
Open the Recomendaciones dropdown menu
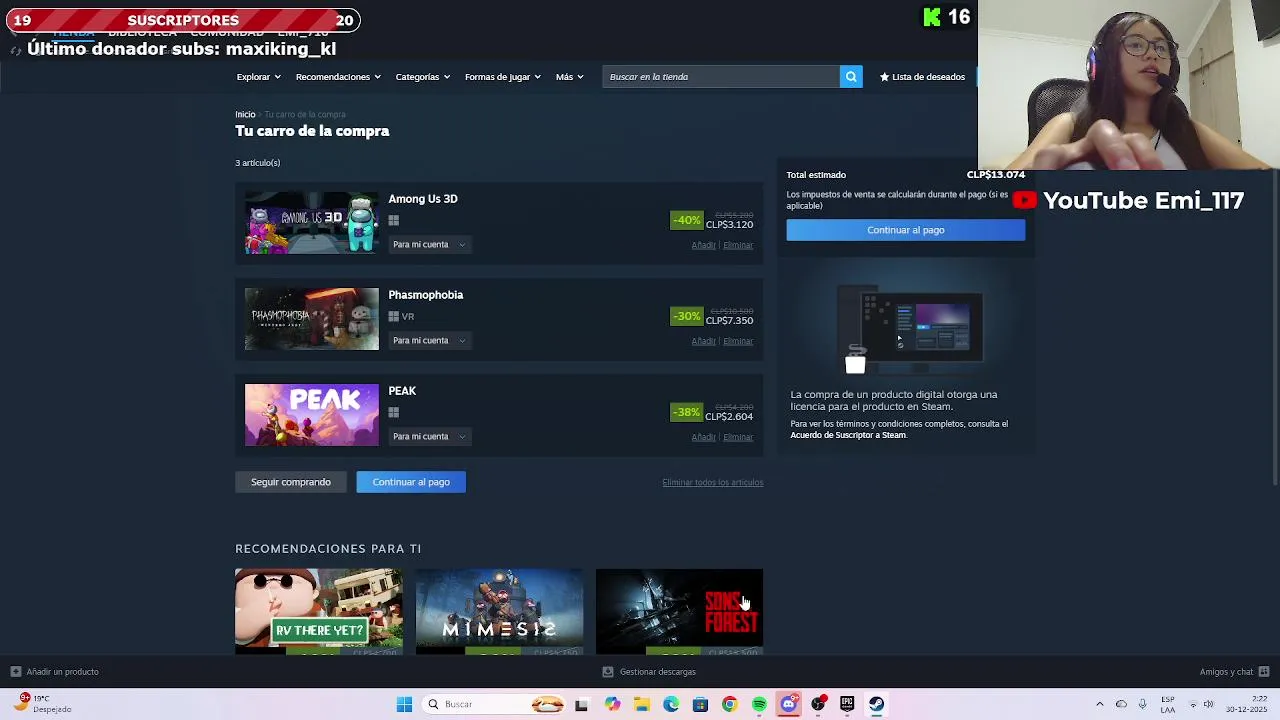coord(338,77)
